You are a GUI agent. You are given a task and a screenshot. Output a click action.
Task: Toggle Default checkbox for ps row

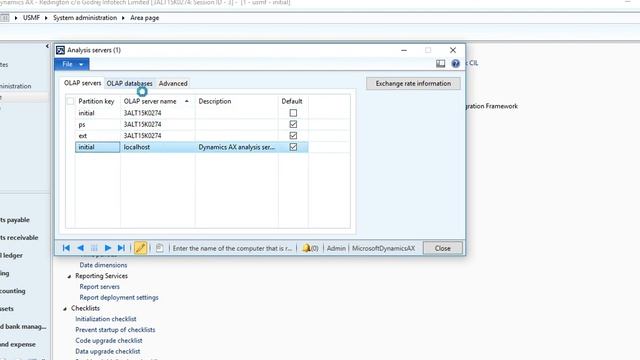[x=293, y=124]
